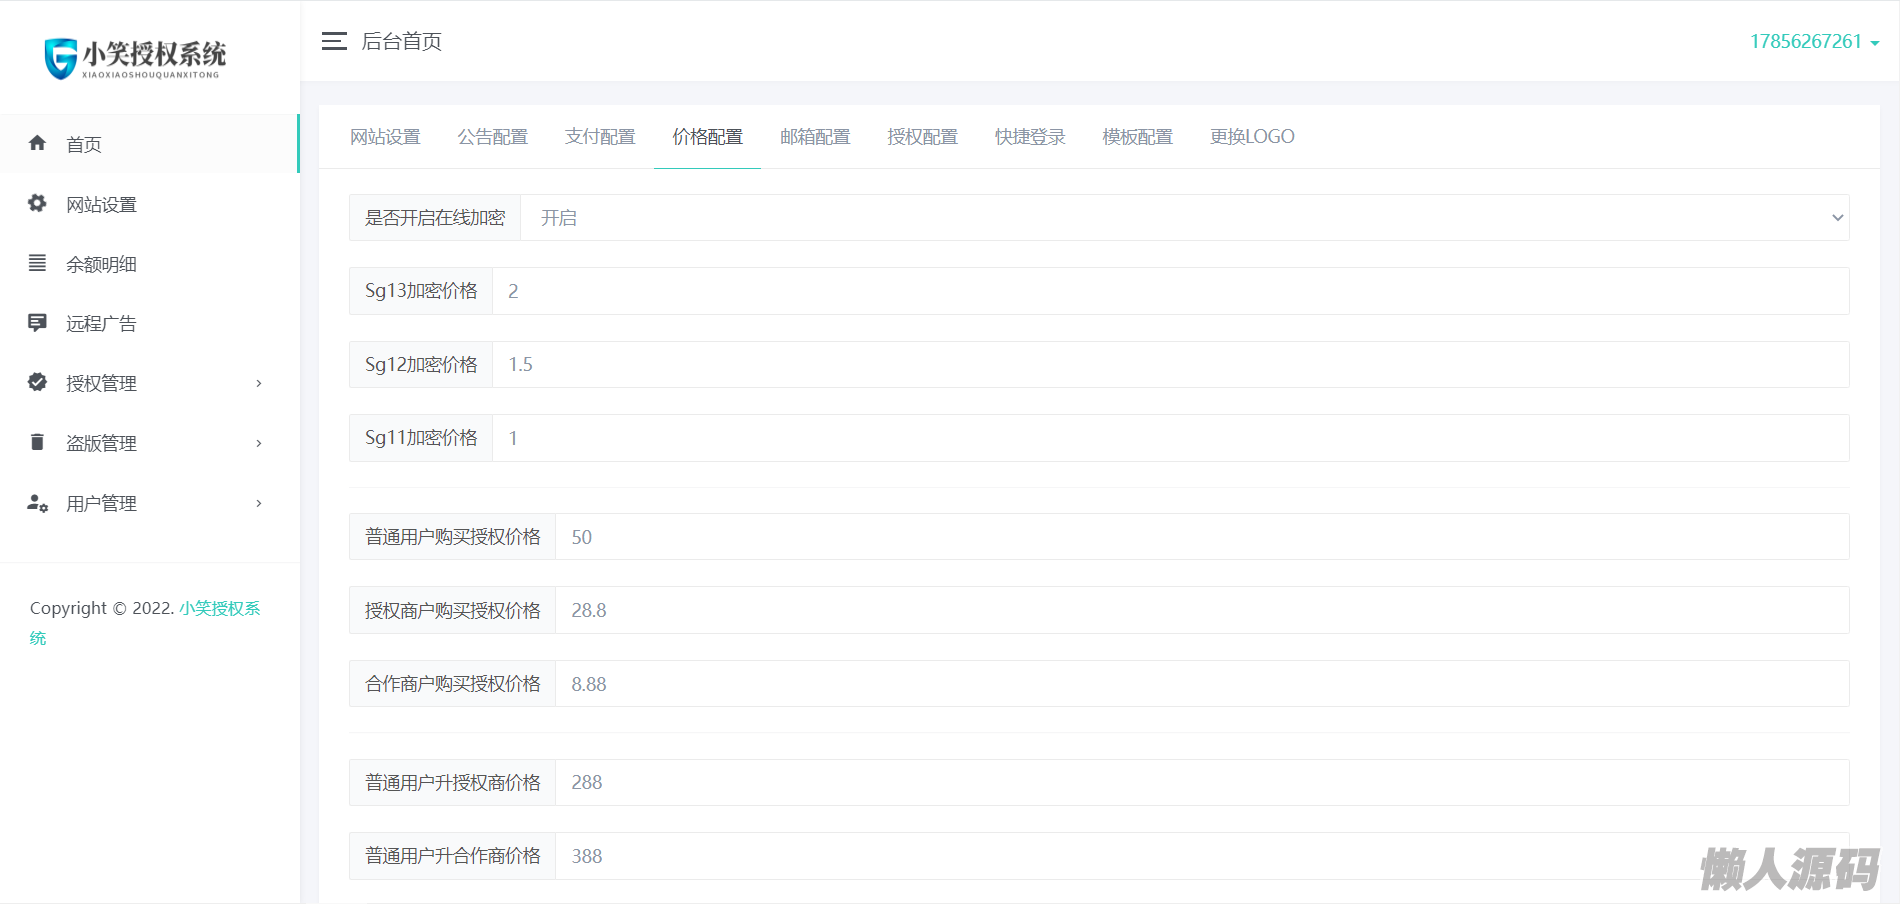
Task: Click the Sg13加密价格 input field
Action: (x=1170, y=291)
